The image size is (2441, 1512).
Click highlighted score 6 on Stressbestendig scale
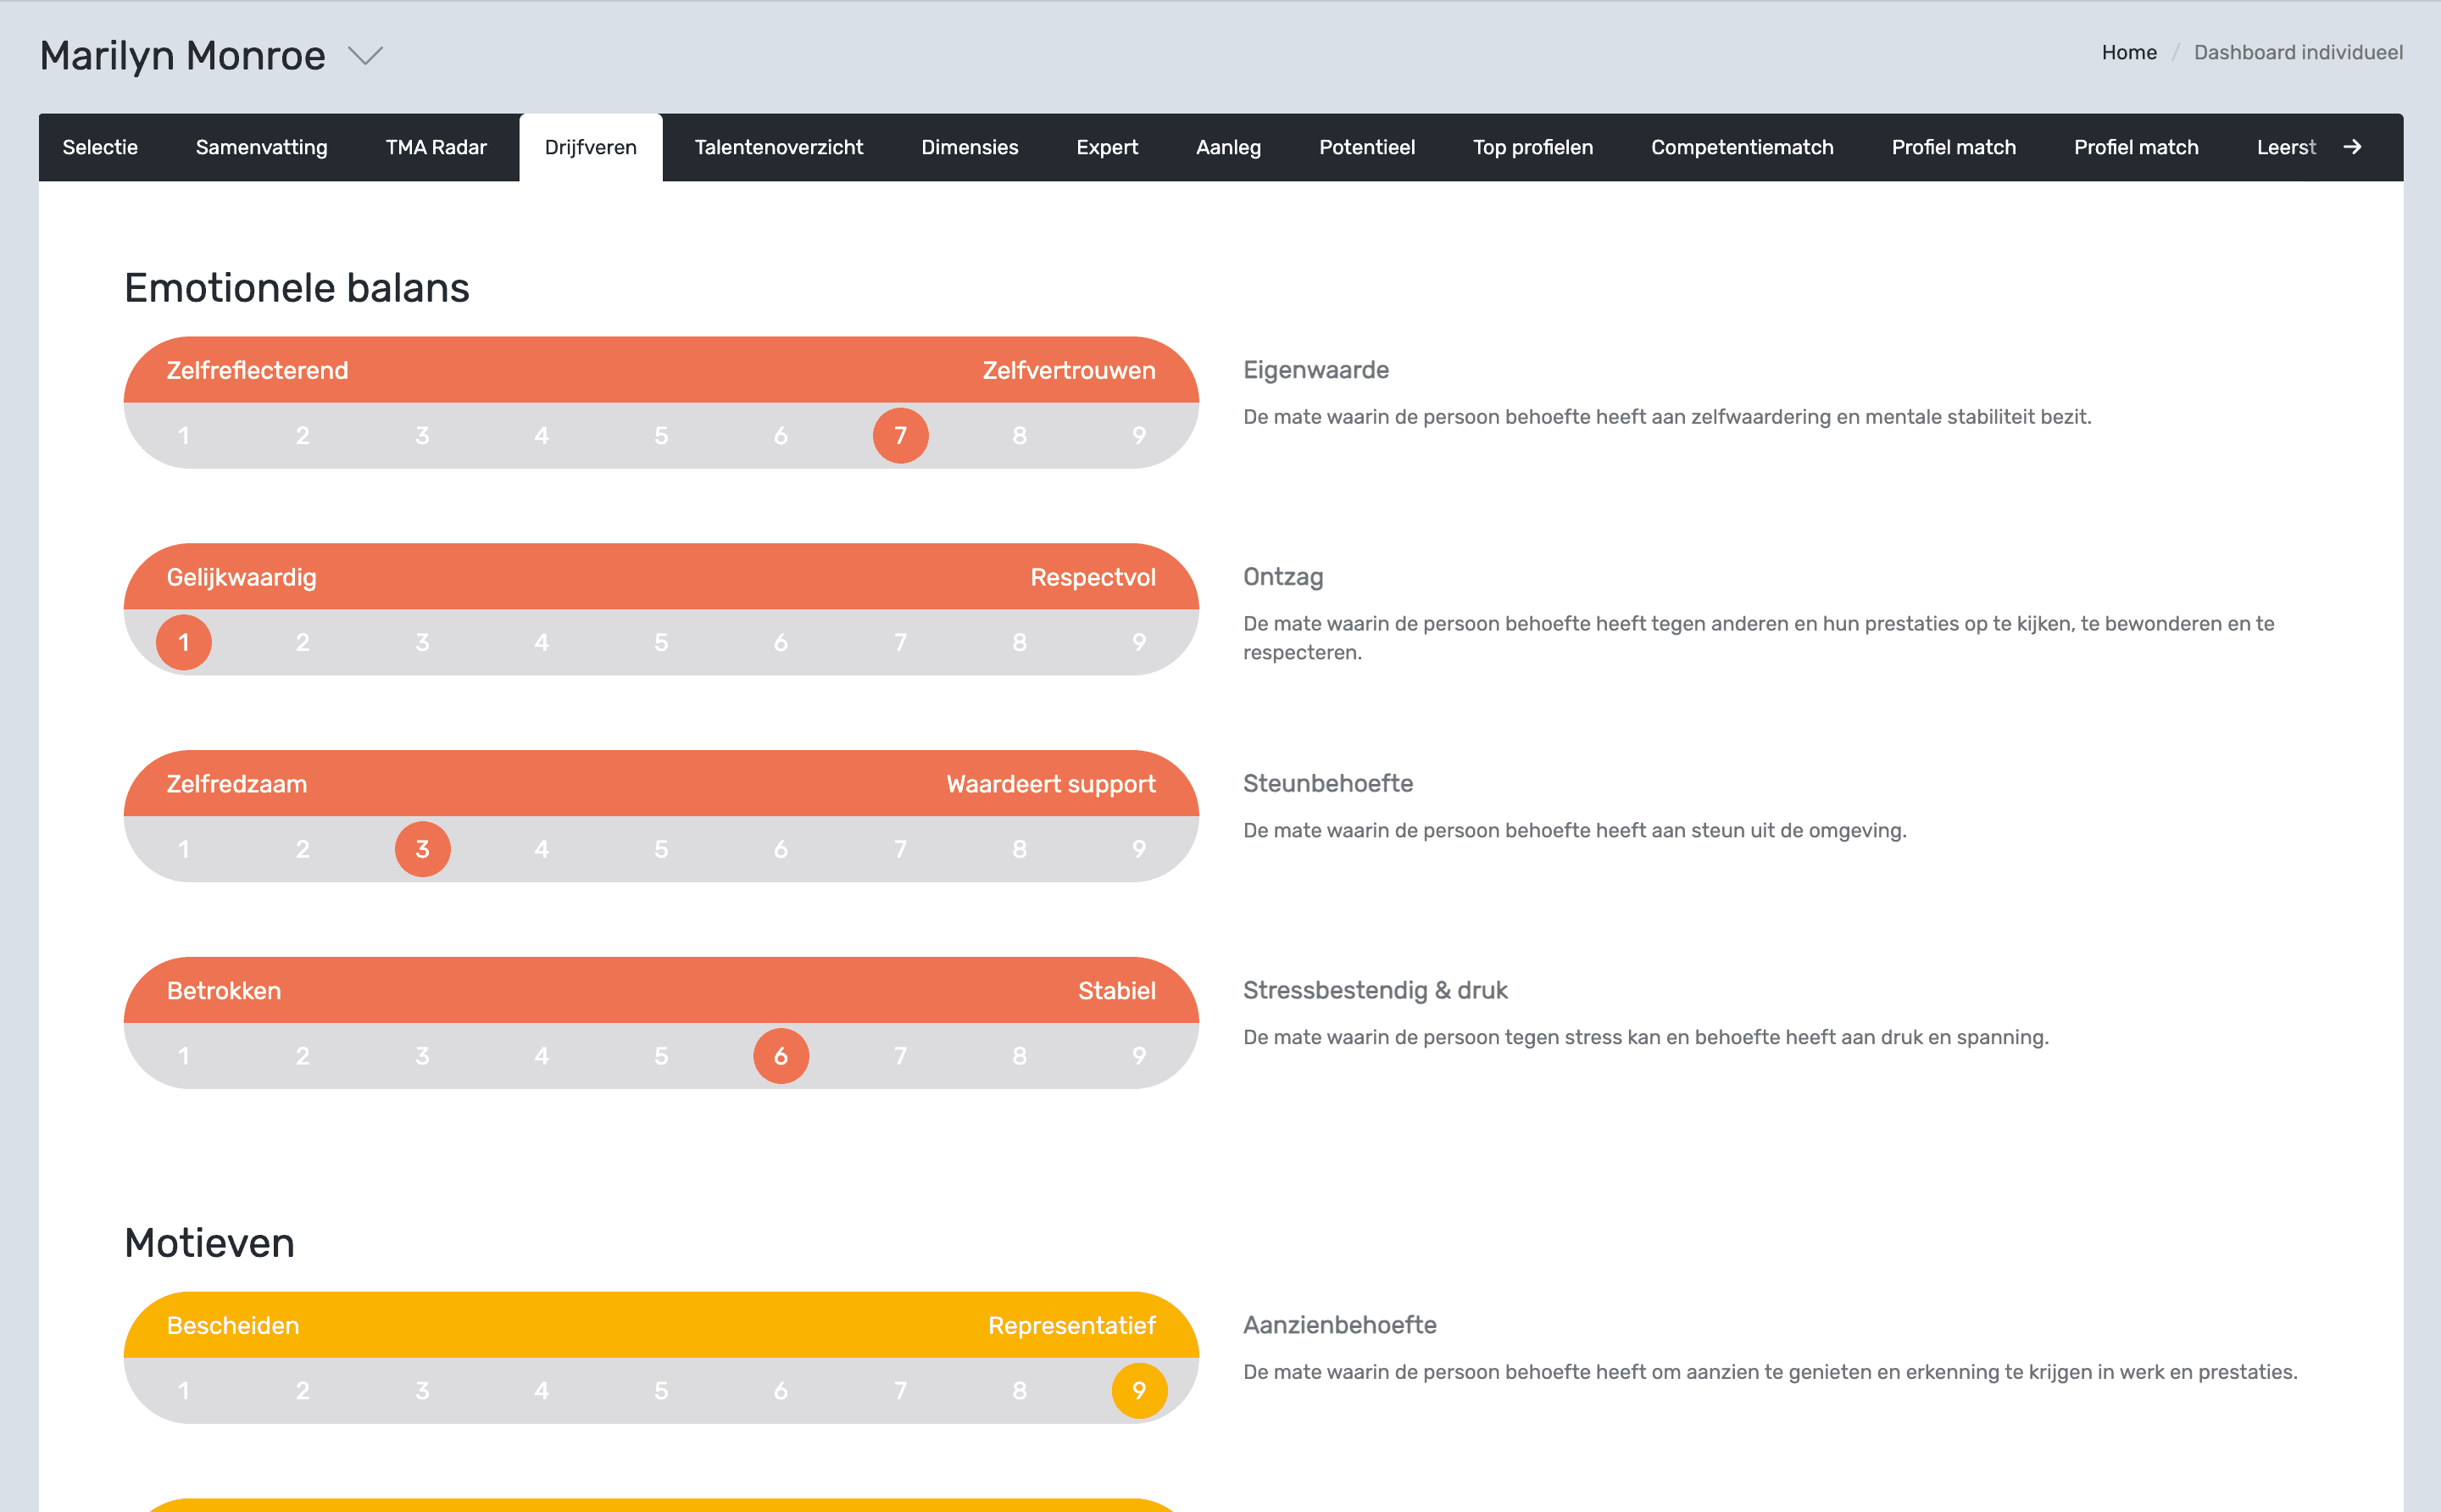pos(780,1056)
